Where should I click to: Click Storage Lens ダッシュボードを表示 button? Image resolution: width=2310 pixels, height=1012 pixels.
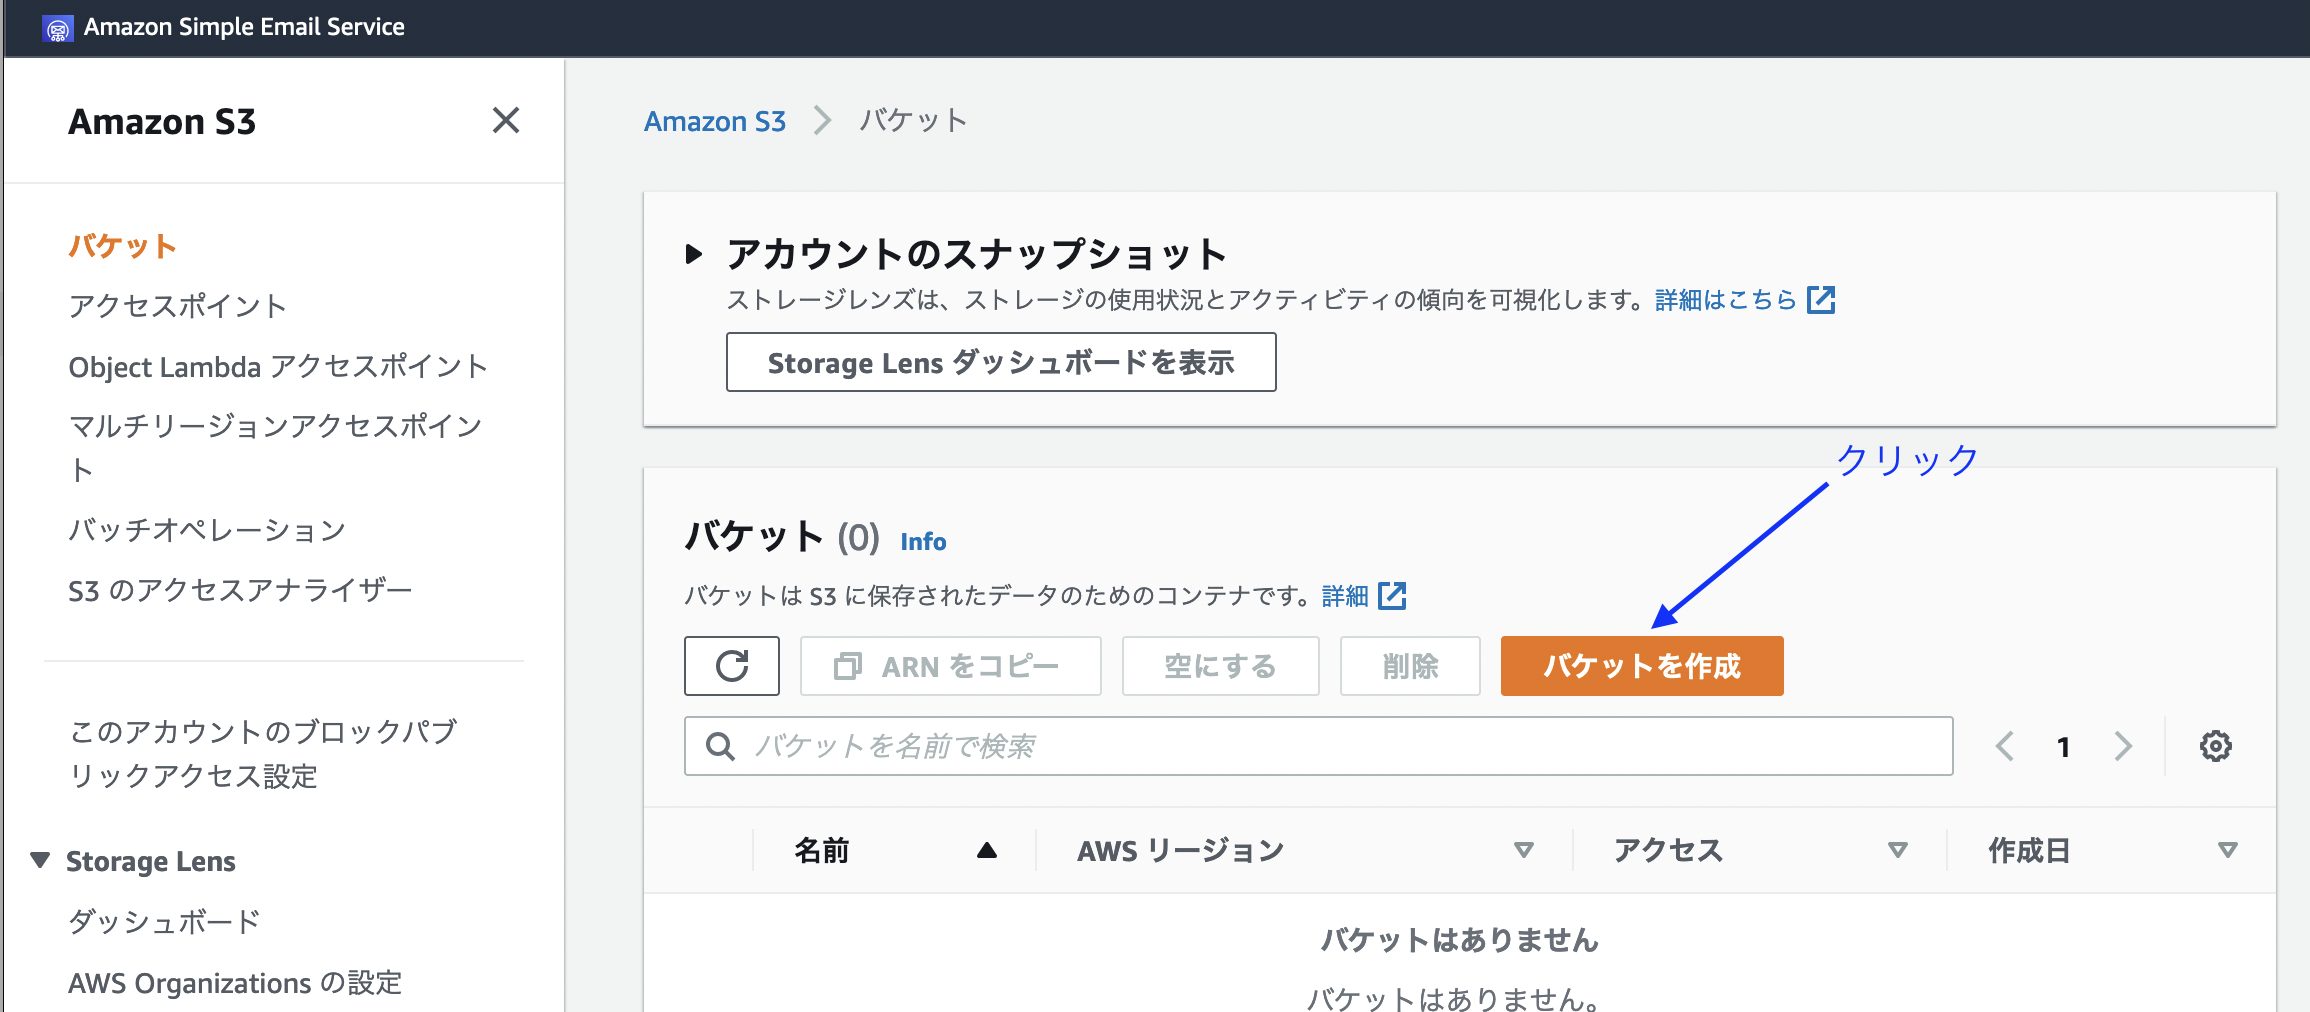(1000, 362)
